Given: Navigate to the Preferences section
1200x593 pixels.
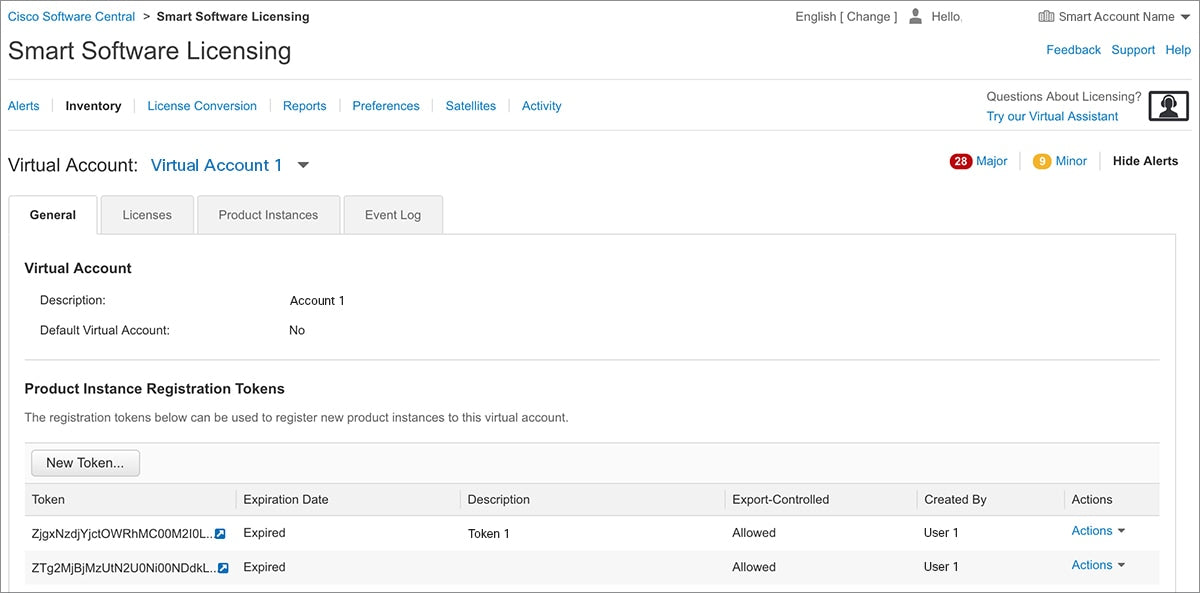Looking at the screenshot, I should [x=385, y=105].
